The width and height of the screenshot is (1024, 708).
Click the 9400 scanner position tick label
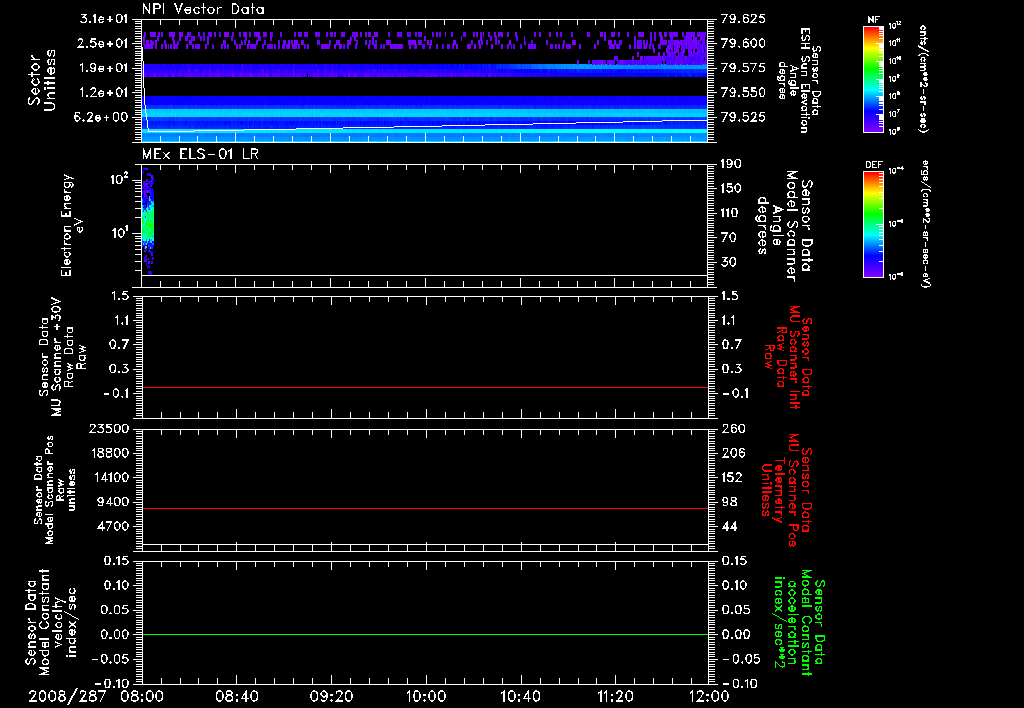tap(113, 502)
